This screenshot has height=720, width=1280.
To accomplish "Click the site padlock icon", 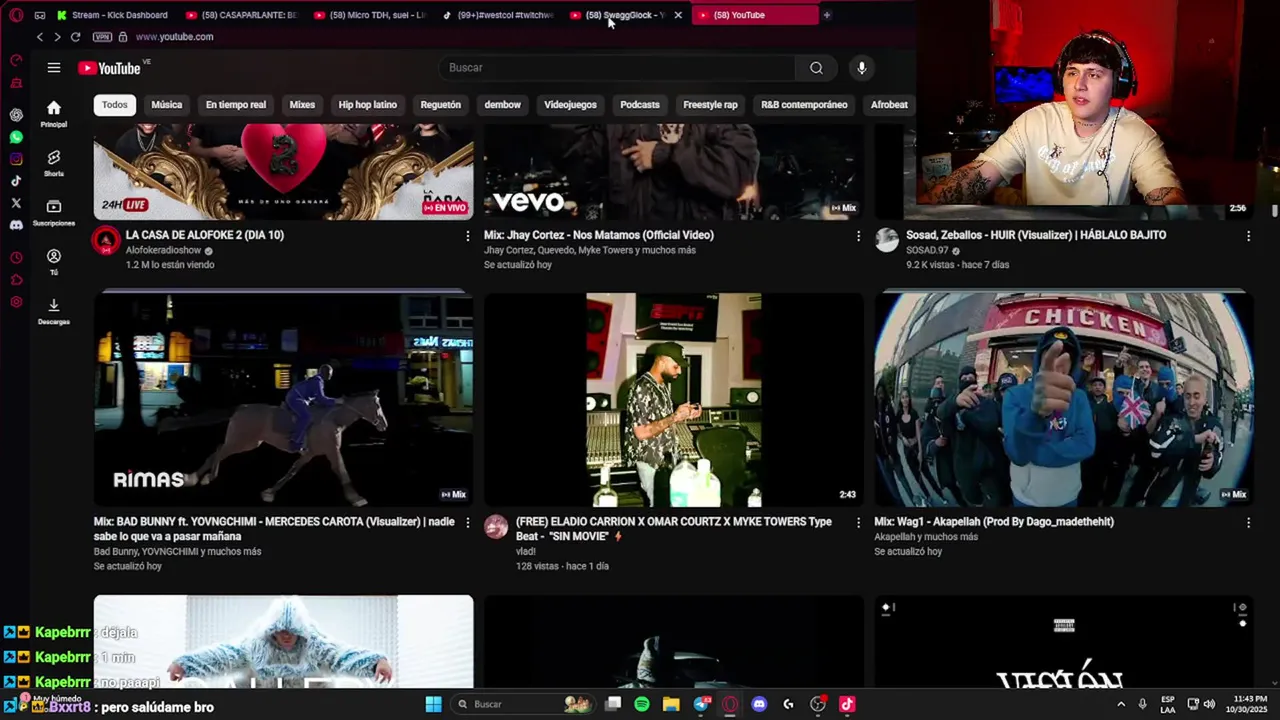I will point(123,37).
